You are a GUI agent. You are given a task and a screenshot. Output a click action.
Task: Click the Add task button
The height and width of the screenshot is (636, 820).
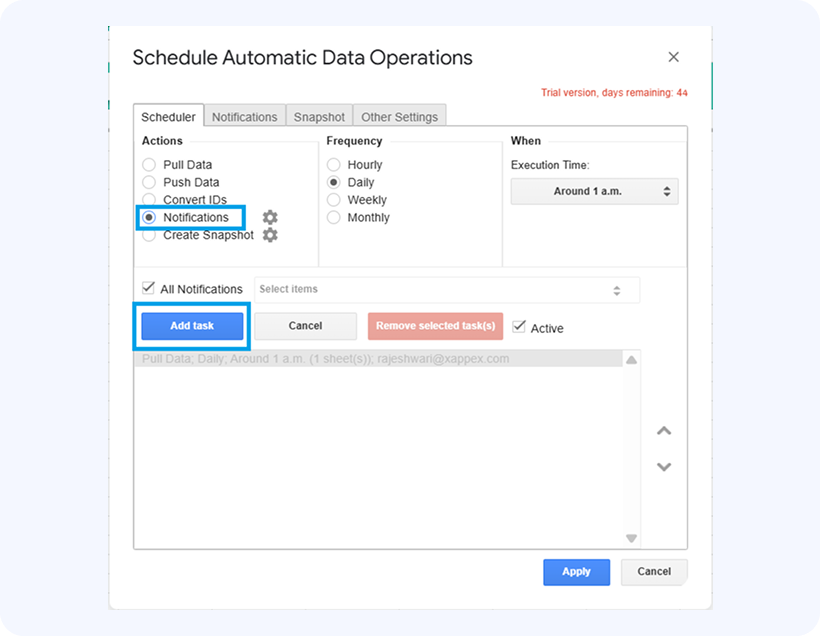point(192,326)
